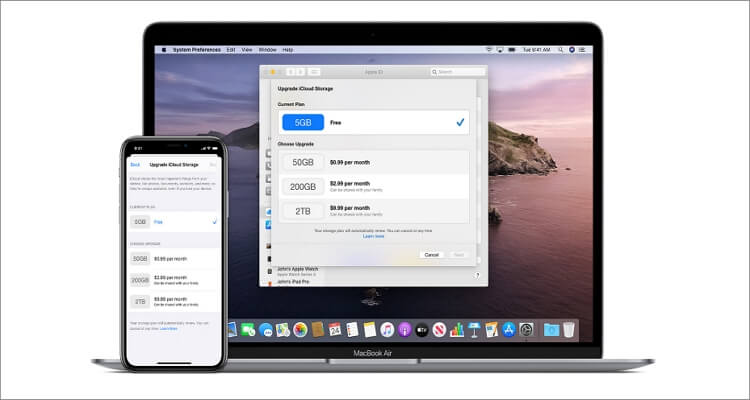The width and height of the screenshot is (750, 400).
Task: Click the menu bar clock Tue 9:41 AM
Action: click(x=536, y=50)
